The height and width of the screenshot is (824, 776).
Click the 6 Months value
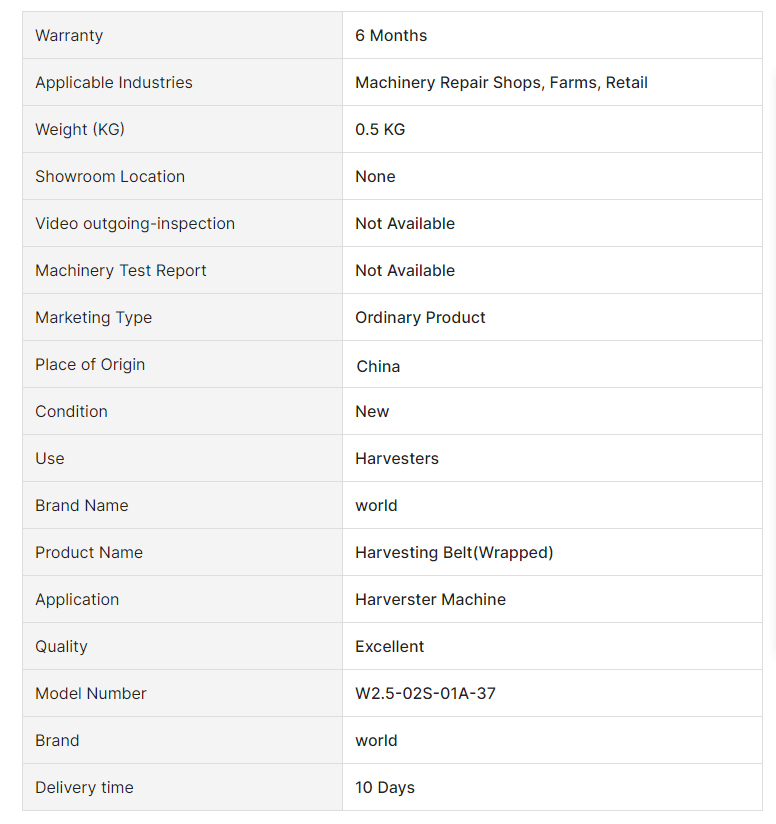pos(391,35)
